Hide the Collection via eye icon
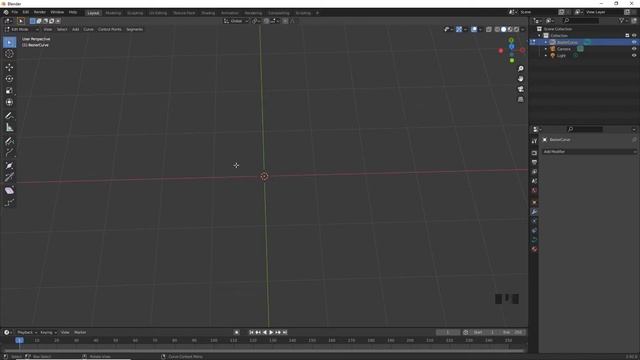The width and height of the screenshot is (640, 360). pyautogui.click(x=634, y=36)
